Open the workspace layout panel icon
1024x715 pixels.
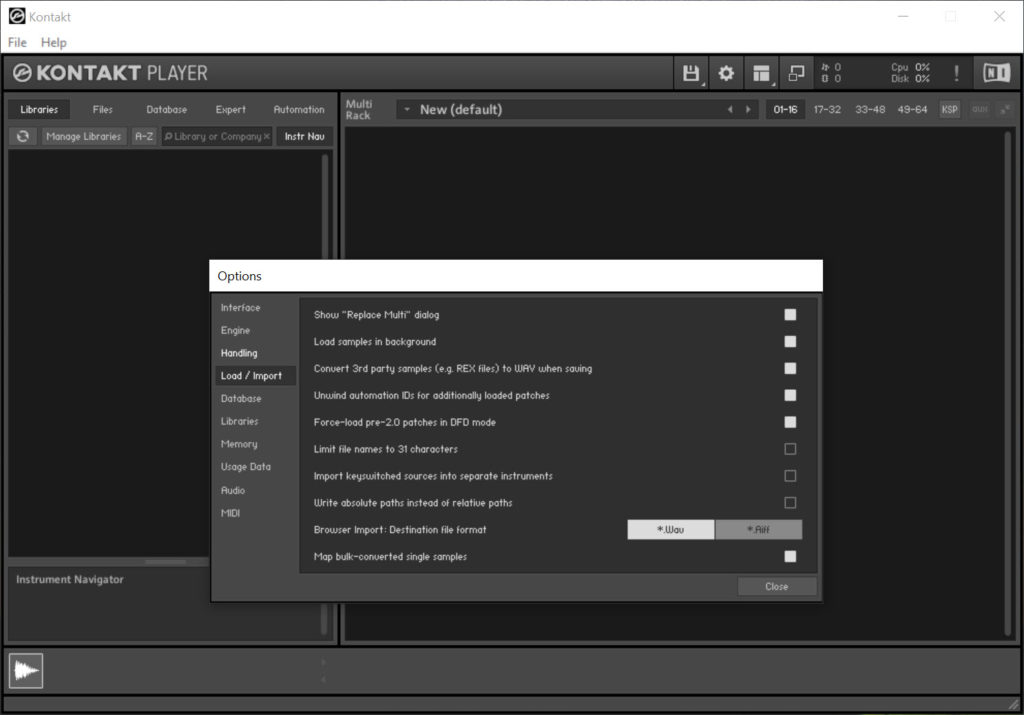[761, 73]
